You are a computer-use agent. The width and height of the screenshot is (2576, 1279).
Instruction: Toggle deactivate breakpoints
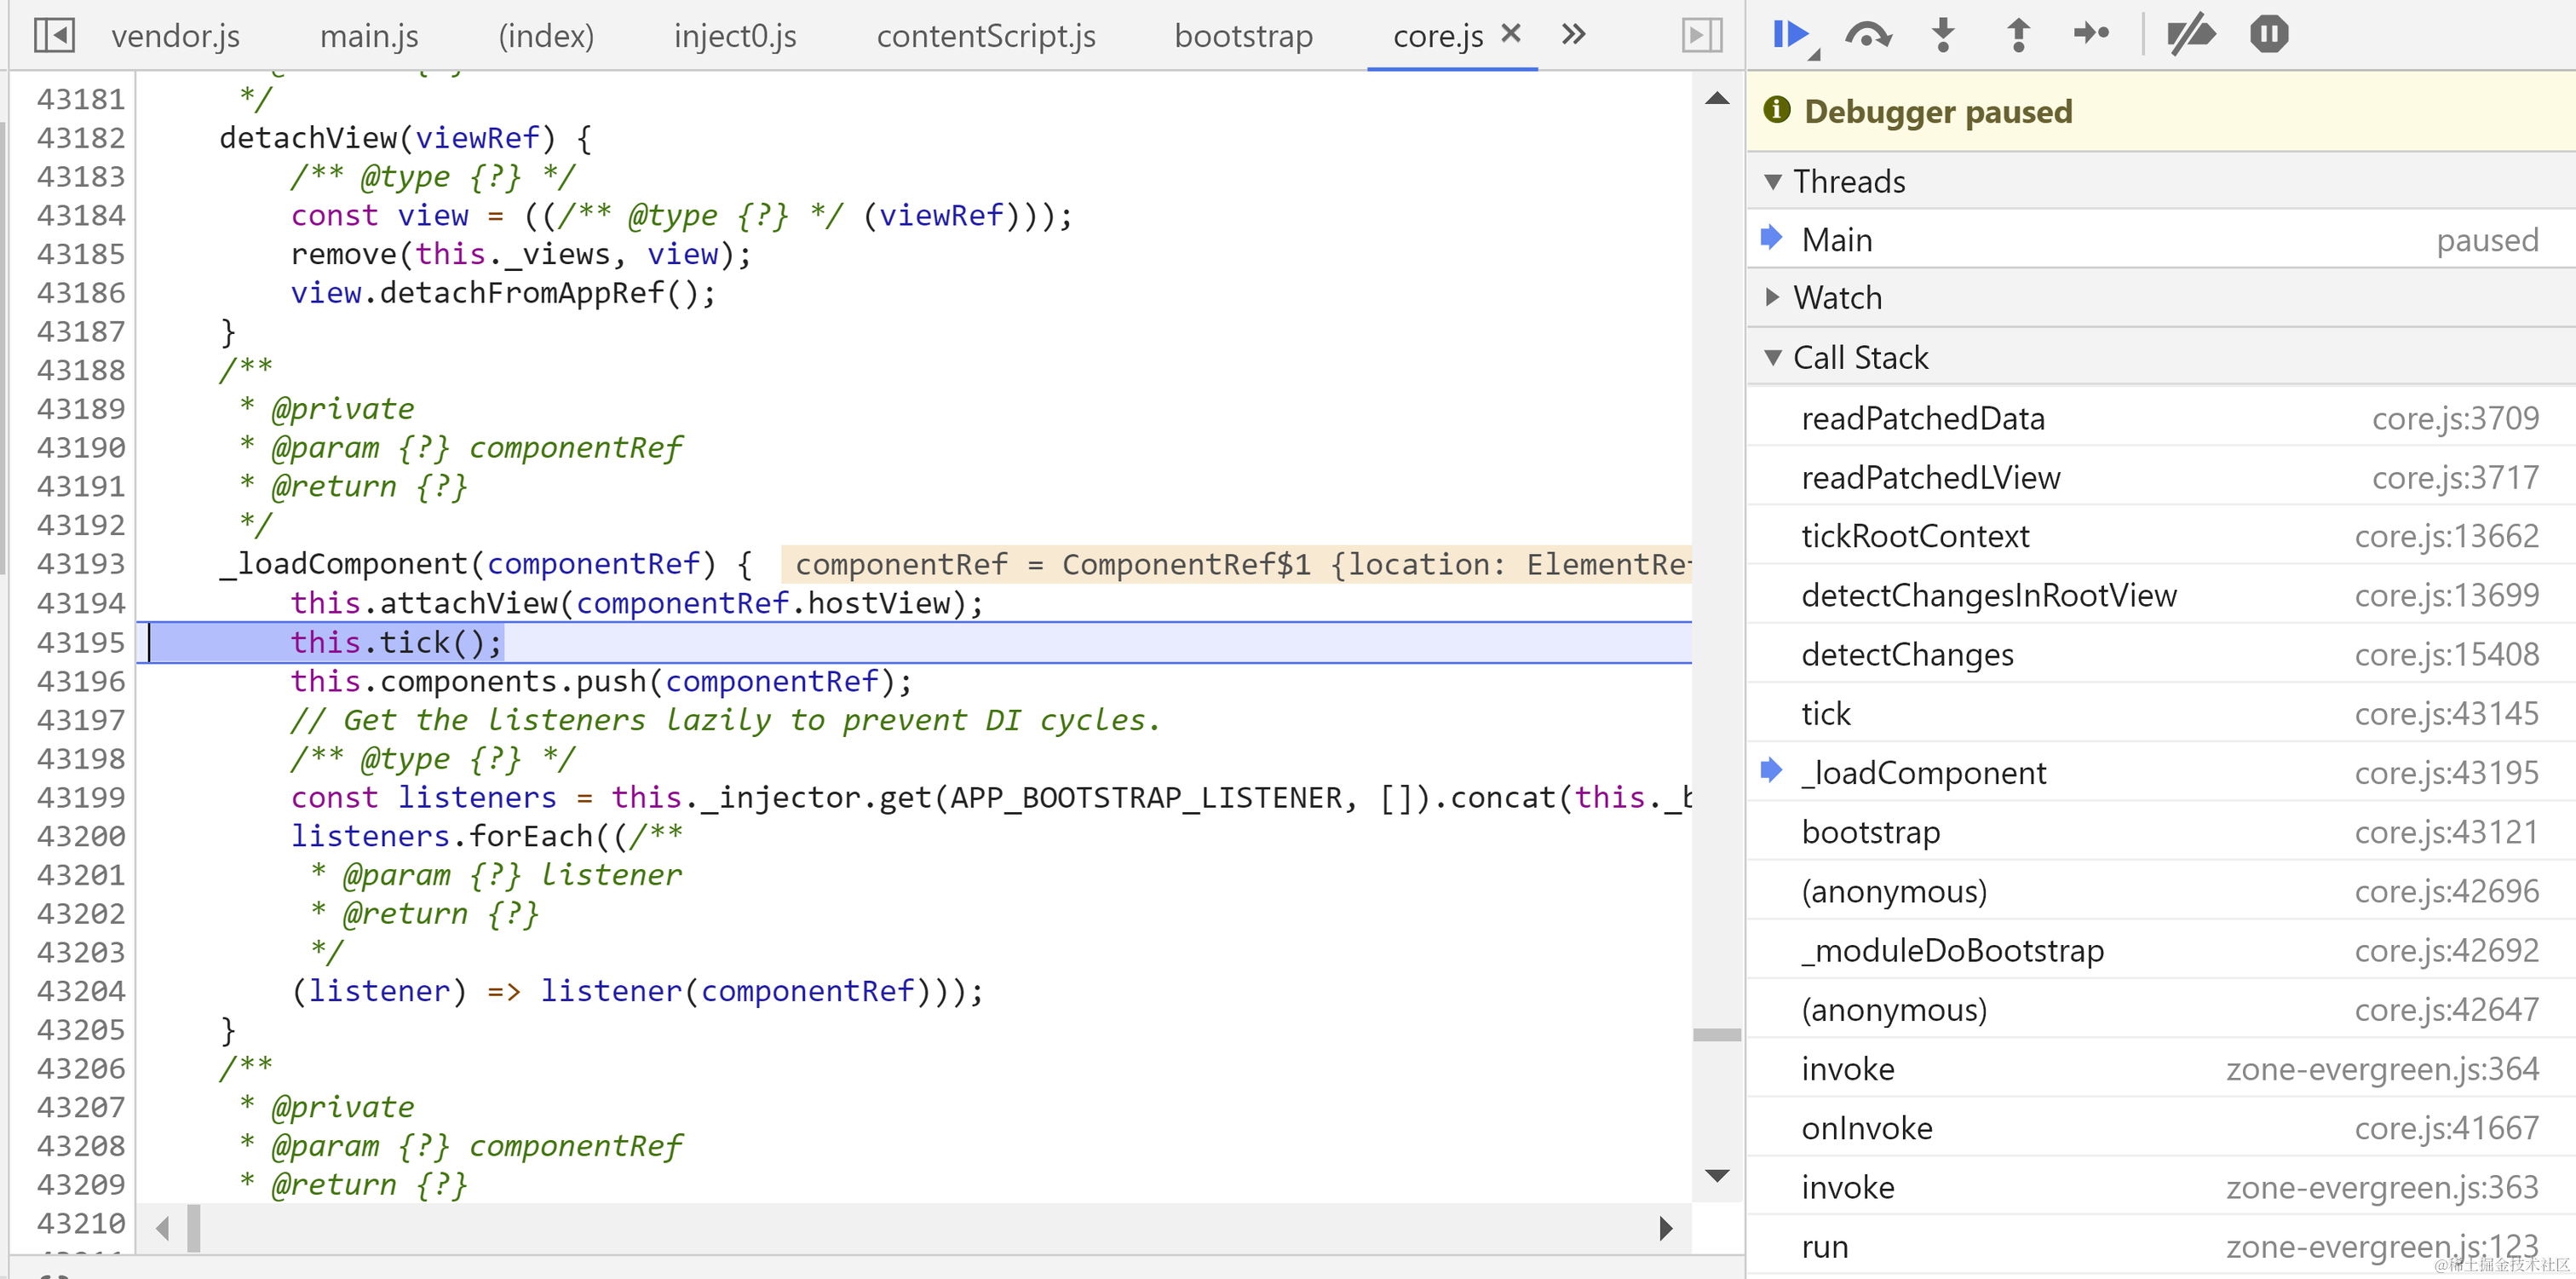click(2191, 35)
